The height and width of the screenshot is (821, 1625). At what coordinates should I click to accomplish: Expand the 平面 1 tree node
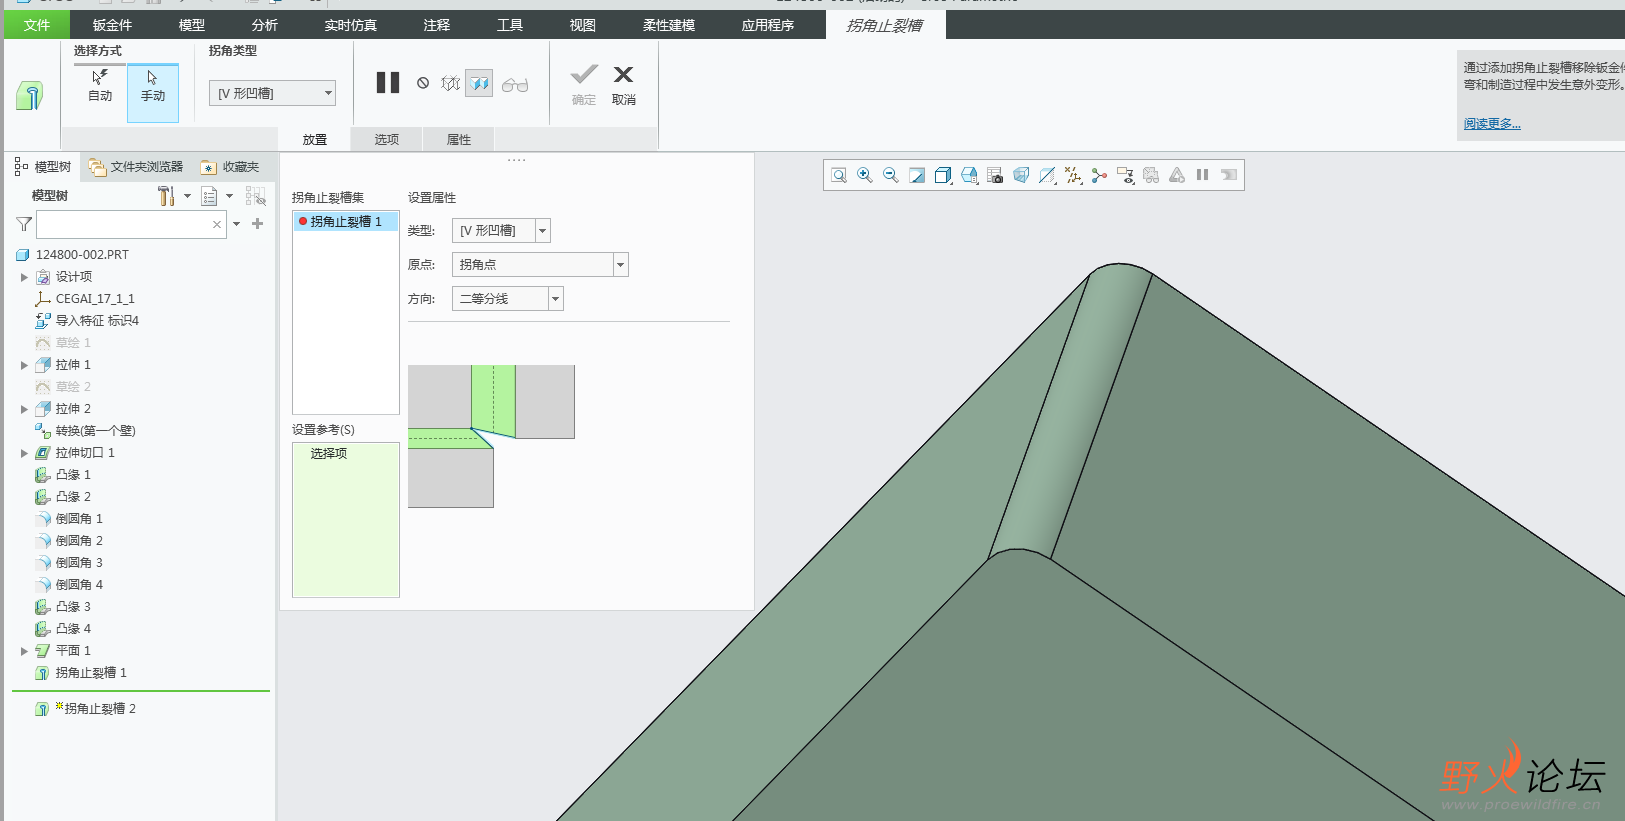[24, 651]
